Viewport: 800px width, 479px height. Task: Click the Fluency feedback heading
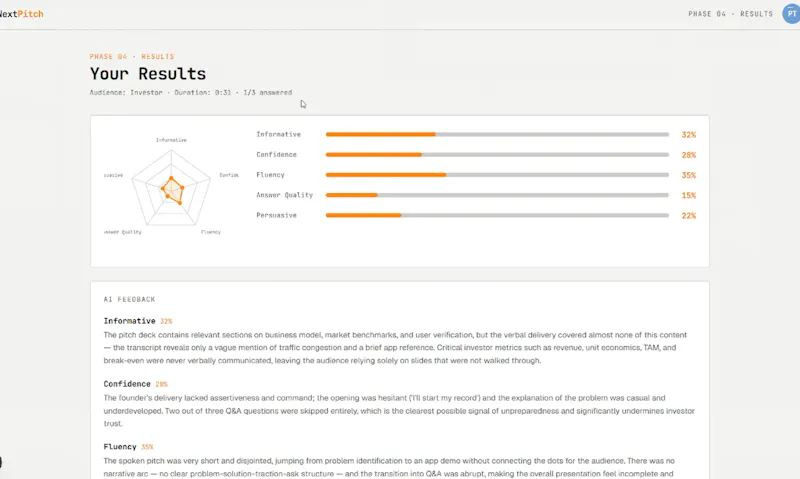pyautogui.click(x=120, y=447)
